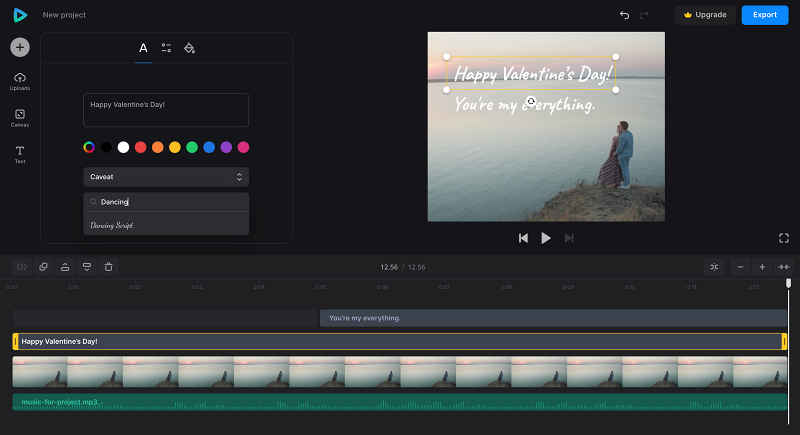Image resolution: width=800 pixels, height=435 pixels.
Task: Click the Export button
Action: tap(765, 15)
